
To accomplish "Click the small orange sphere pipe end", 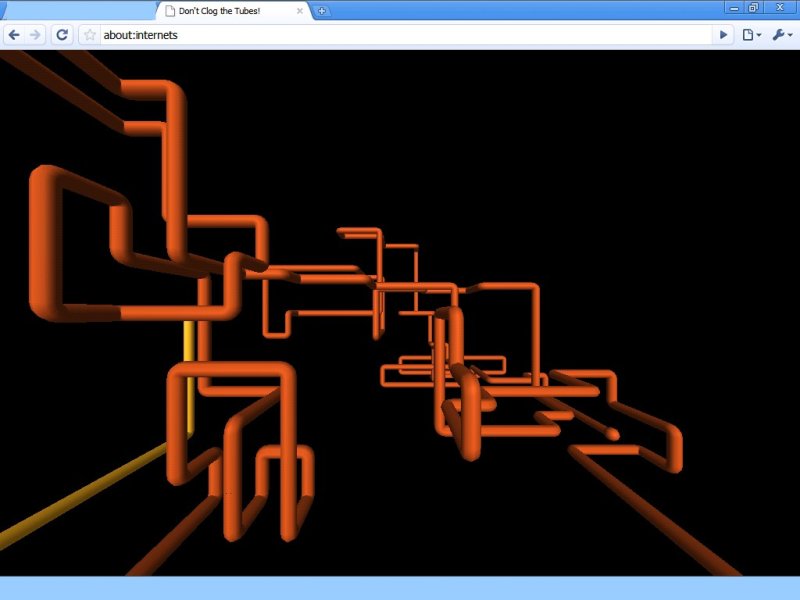I will point(611,434).
